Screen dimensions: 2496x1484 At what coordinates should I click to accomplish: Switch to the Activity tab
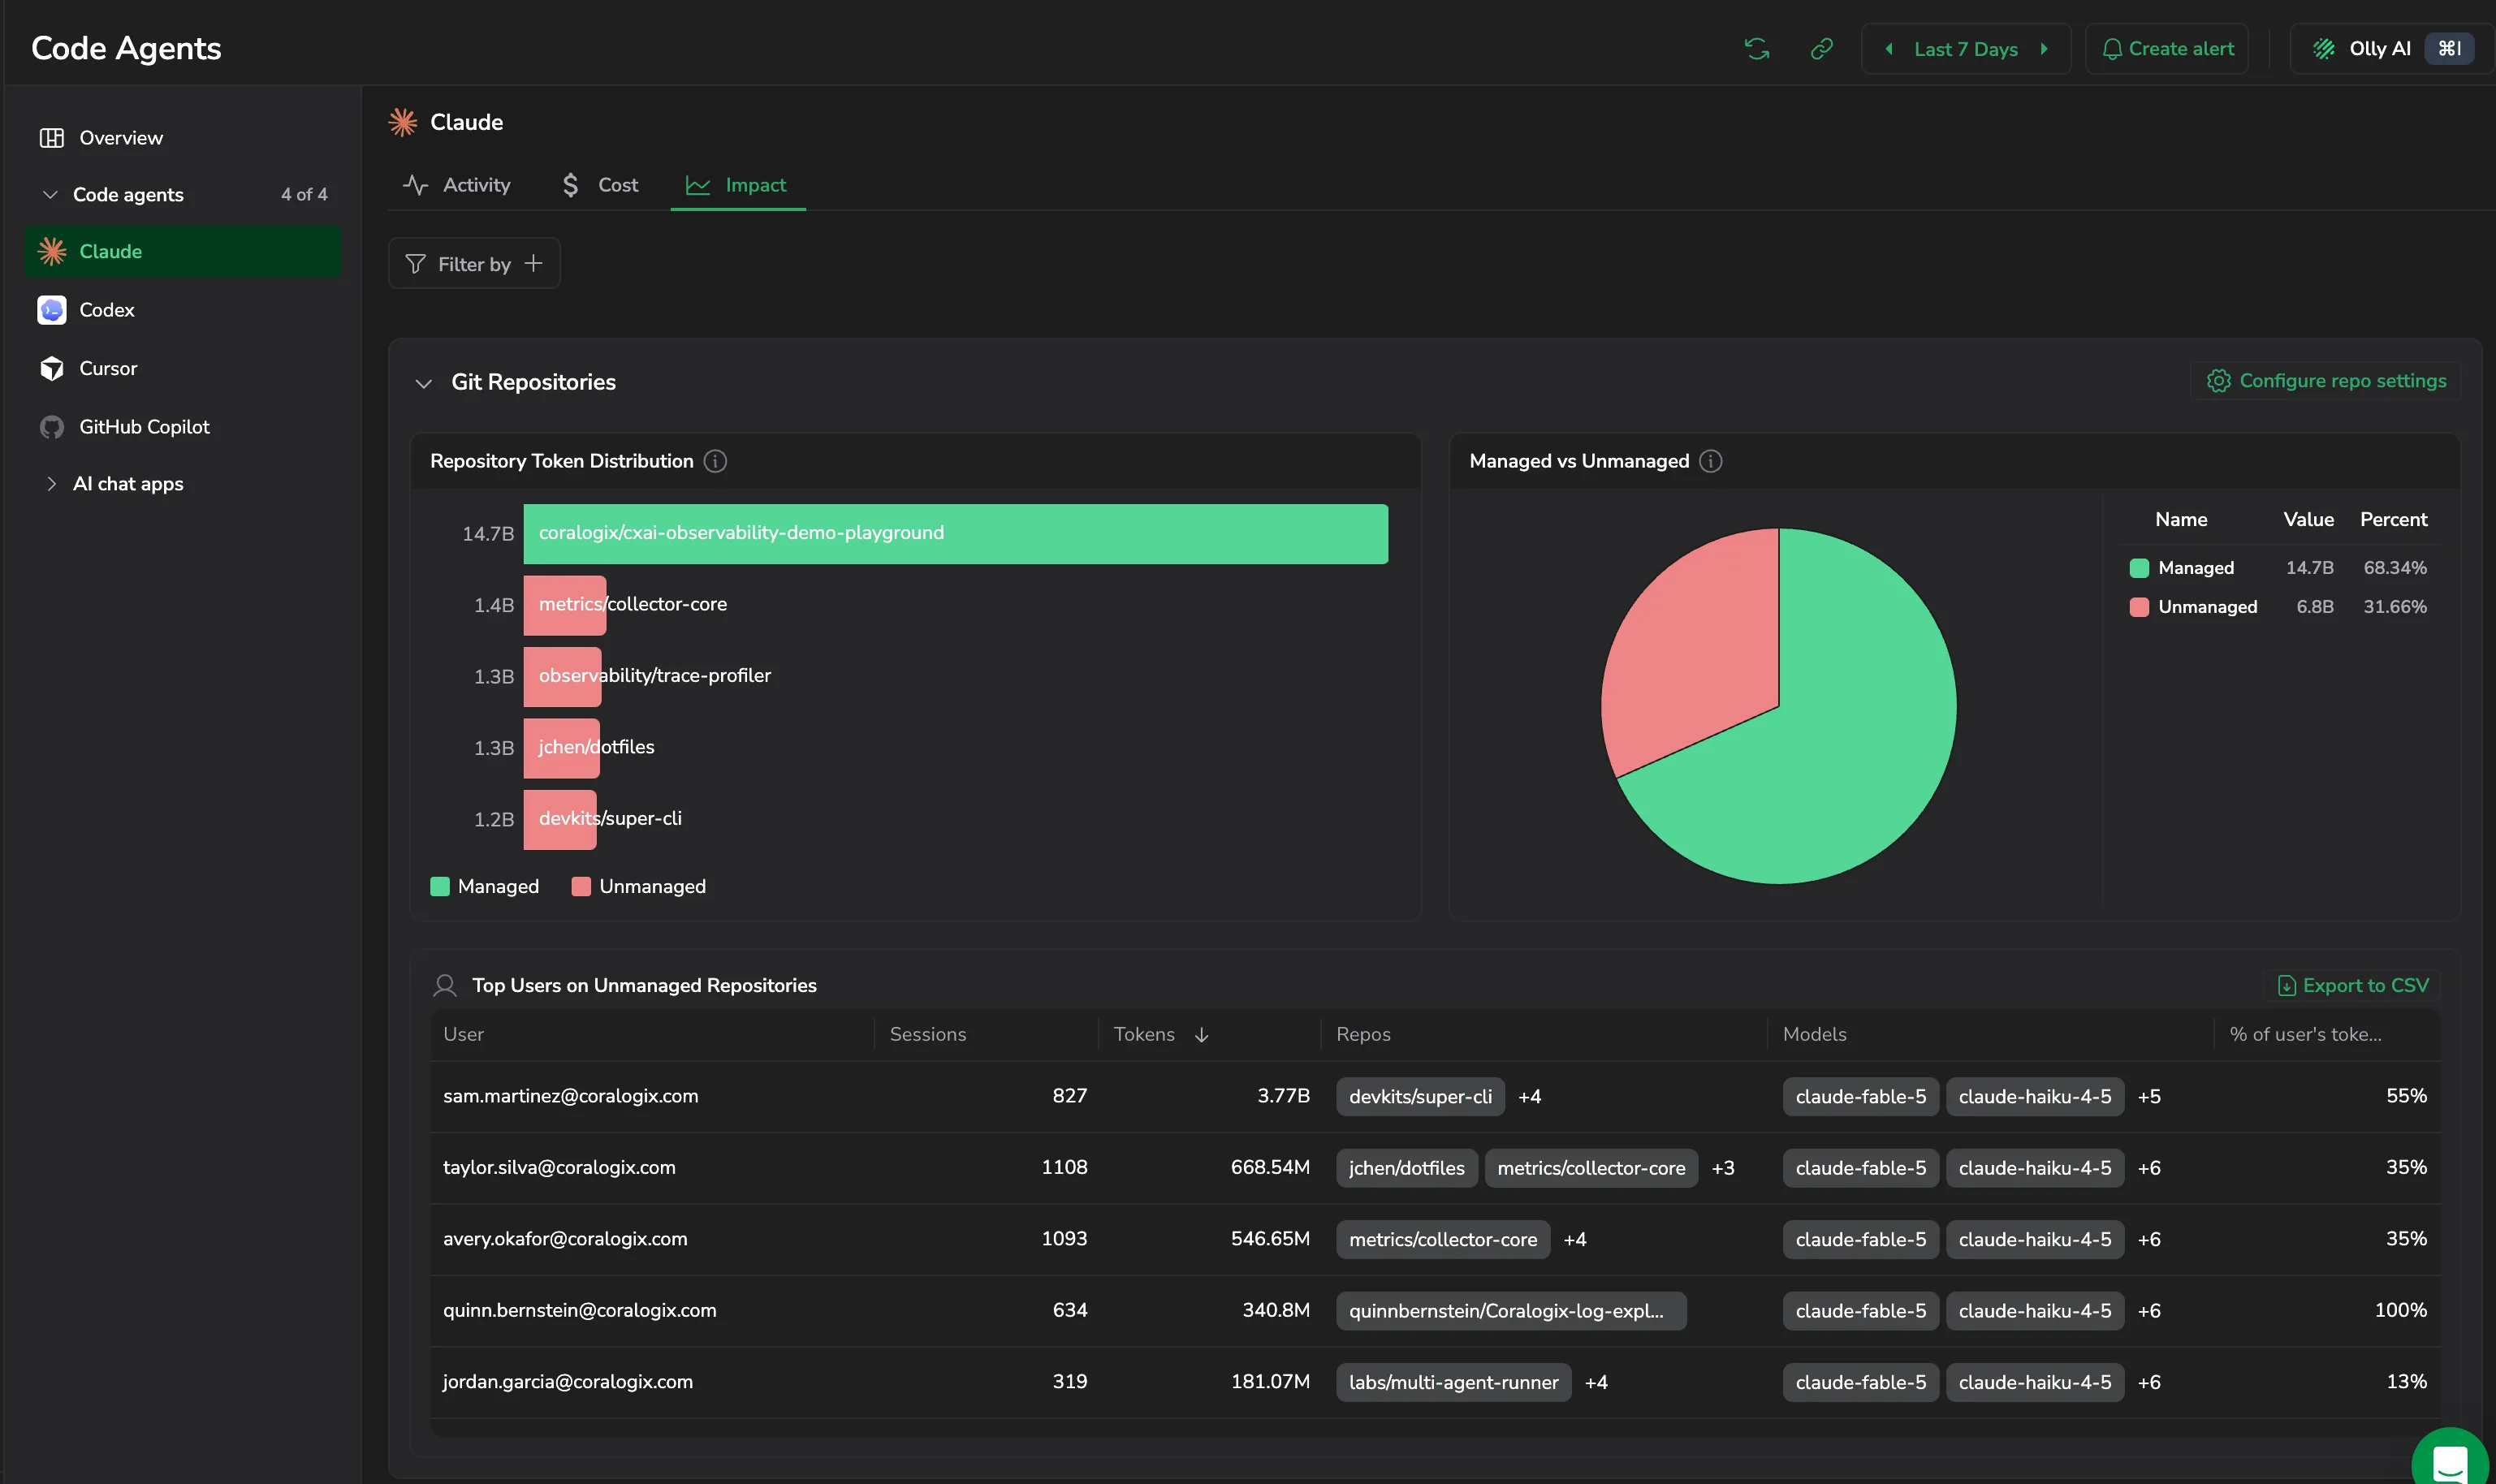click(x=456, y=185)
